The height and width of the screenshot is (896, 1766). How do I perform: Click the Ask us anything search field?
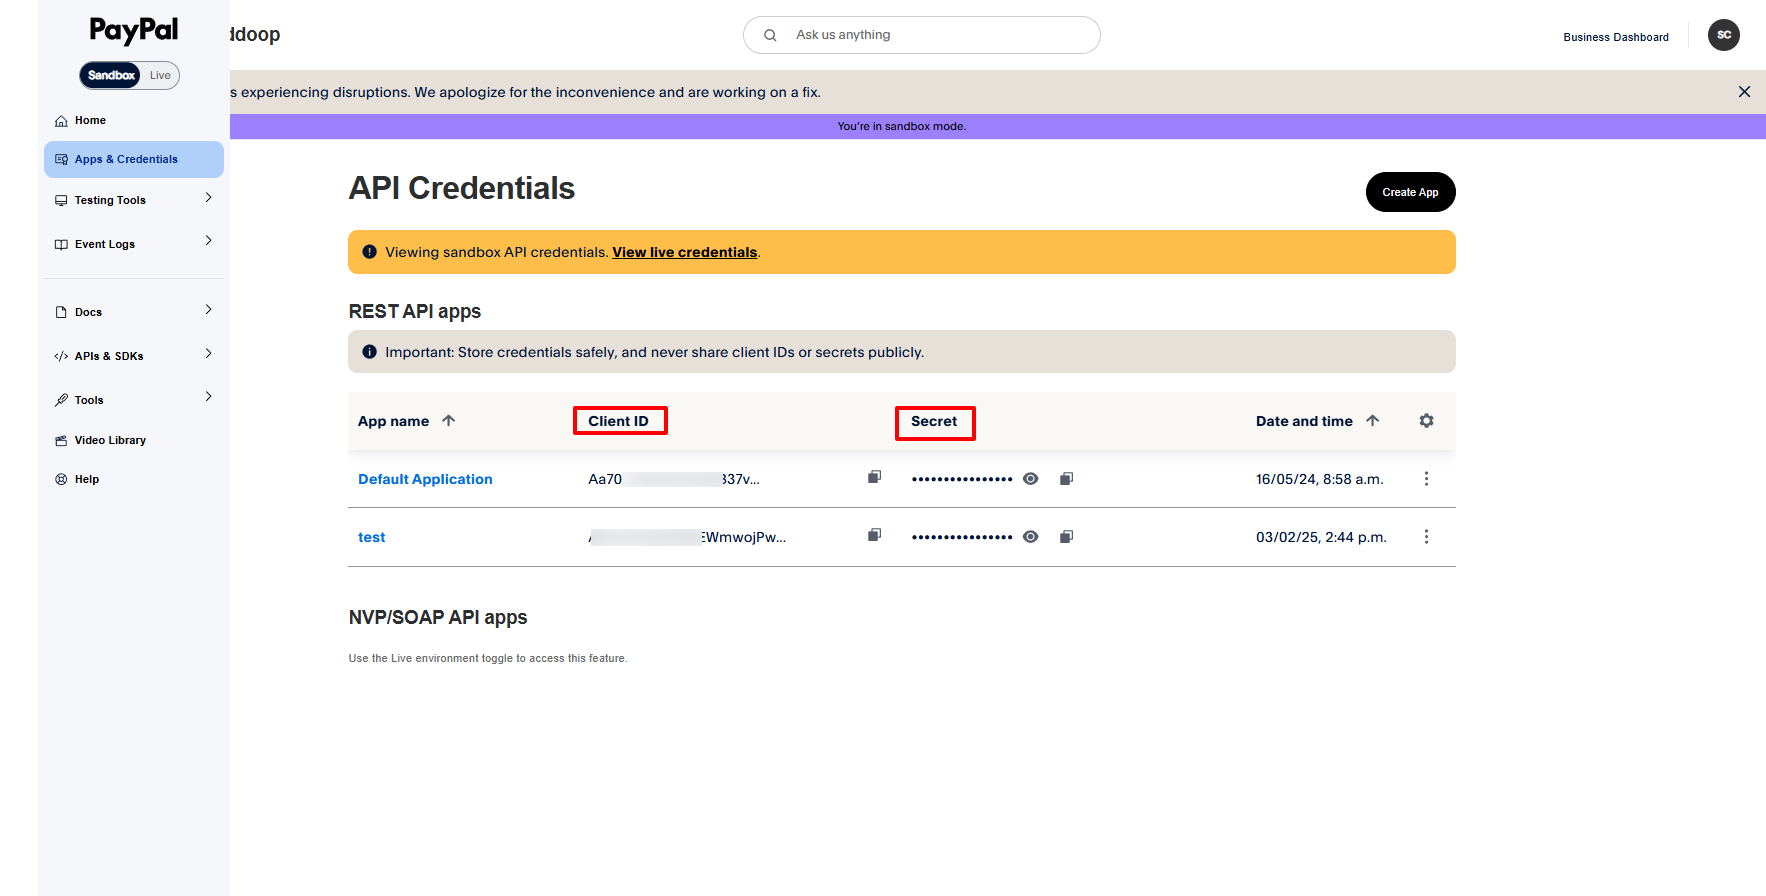tap(930, 35)
